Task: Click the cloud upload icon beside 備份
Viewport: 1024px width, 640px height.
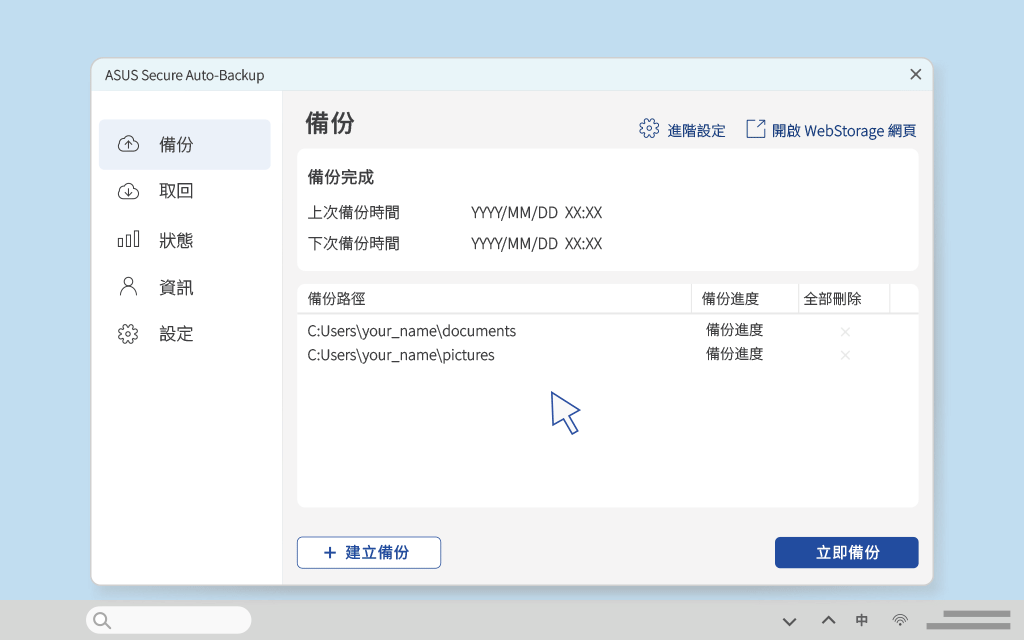Action: pyautogui.click(x=128, y=144)
